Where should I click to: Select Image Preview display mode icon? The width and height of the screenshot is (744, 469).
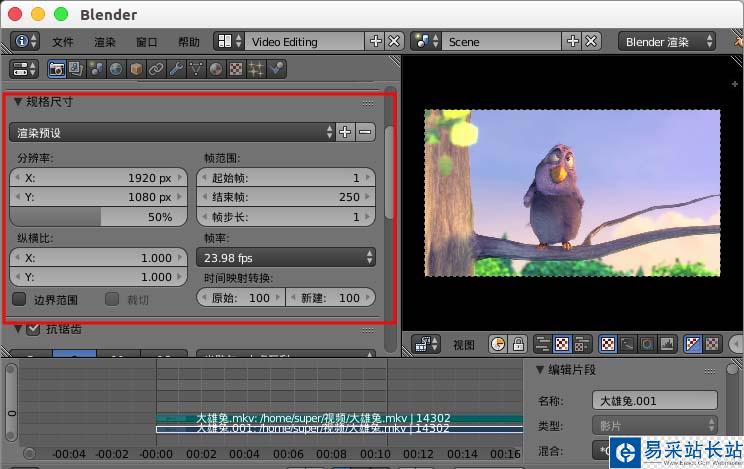(608, 344)
